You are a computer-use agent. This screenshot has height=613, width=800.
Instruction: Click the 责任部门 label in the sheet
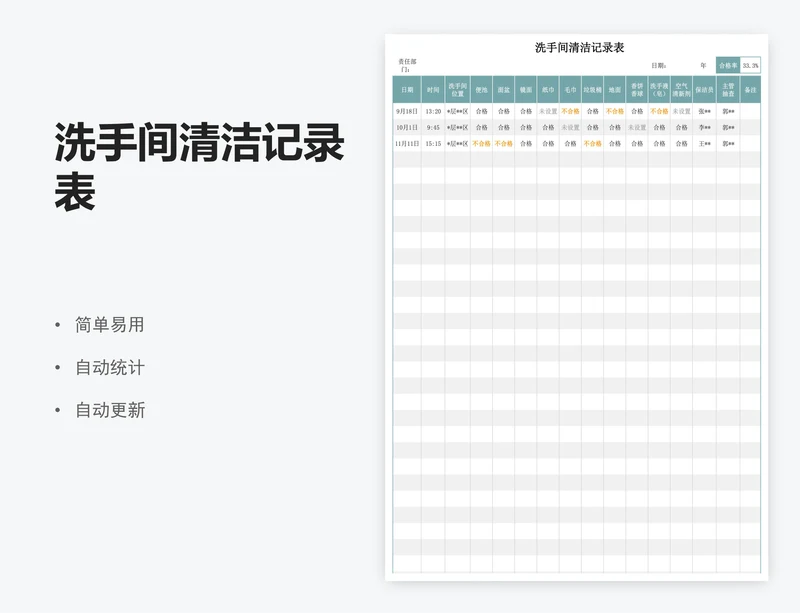407,65
